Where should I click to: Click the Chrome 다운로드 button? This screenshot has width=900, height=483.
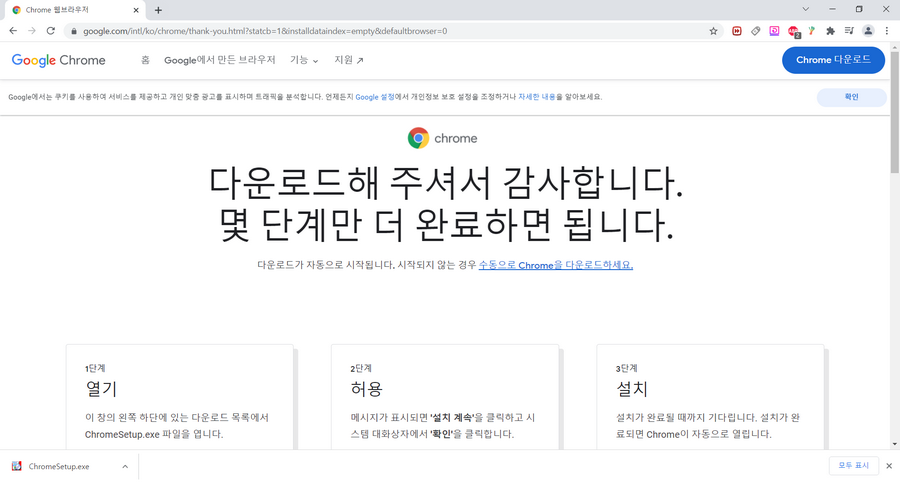[833, 60]
